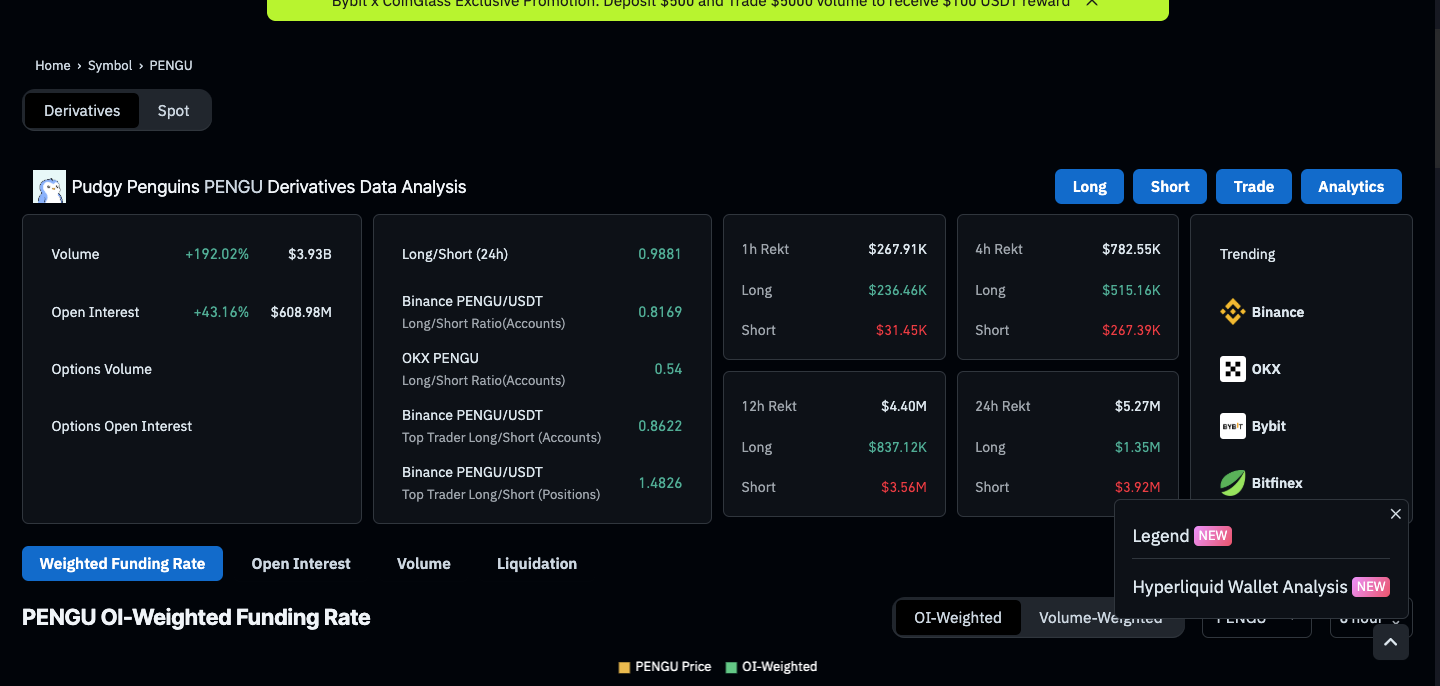Click Open Interest value $608.98M
This screenshot has width=1440, height=686.
[x=301, y=312]
